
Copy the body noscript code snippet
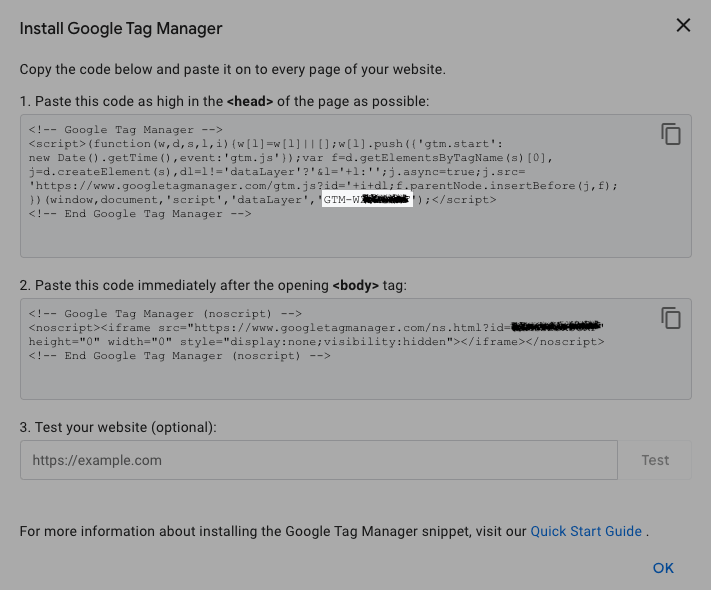tap(671, 318)
